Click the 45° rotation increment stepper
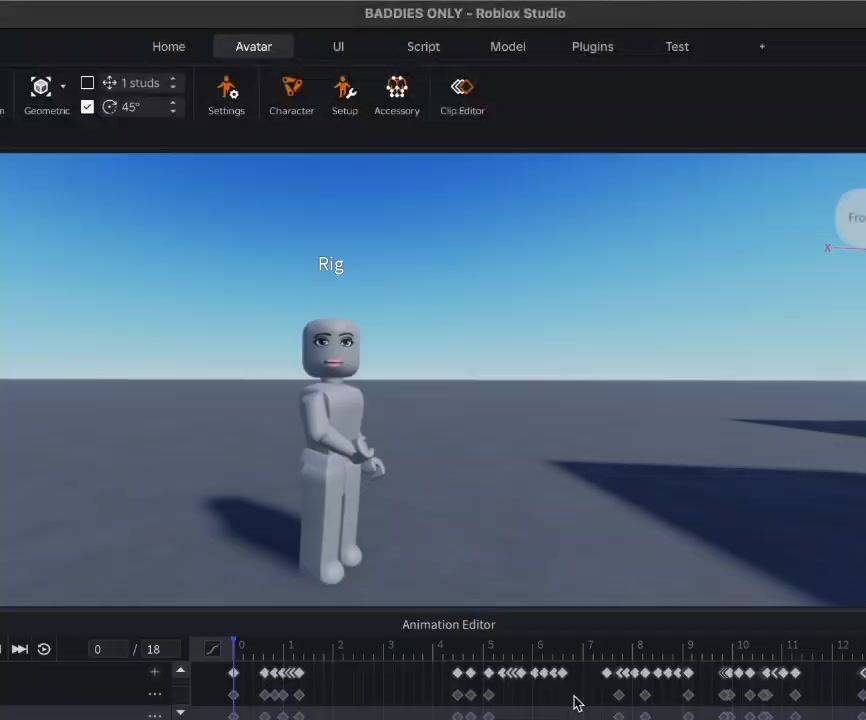Viewport: 866px width, 720px height. (173, 107)
